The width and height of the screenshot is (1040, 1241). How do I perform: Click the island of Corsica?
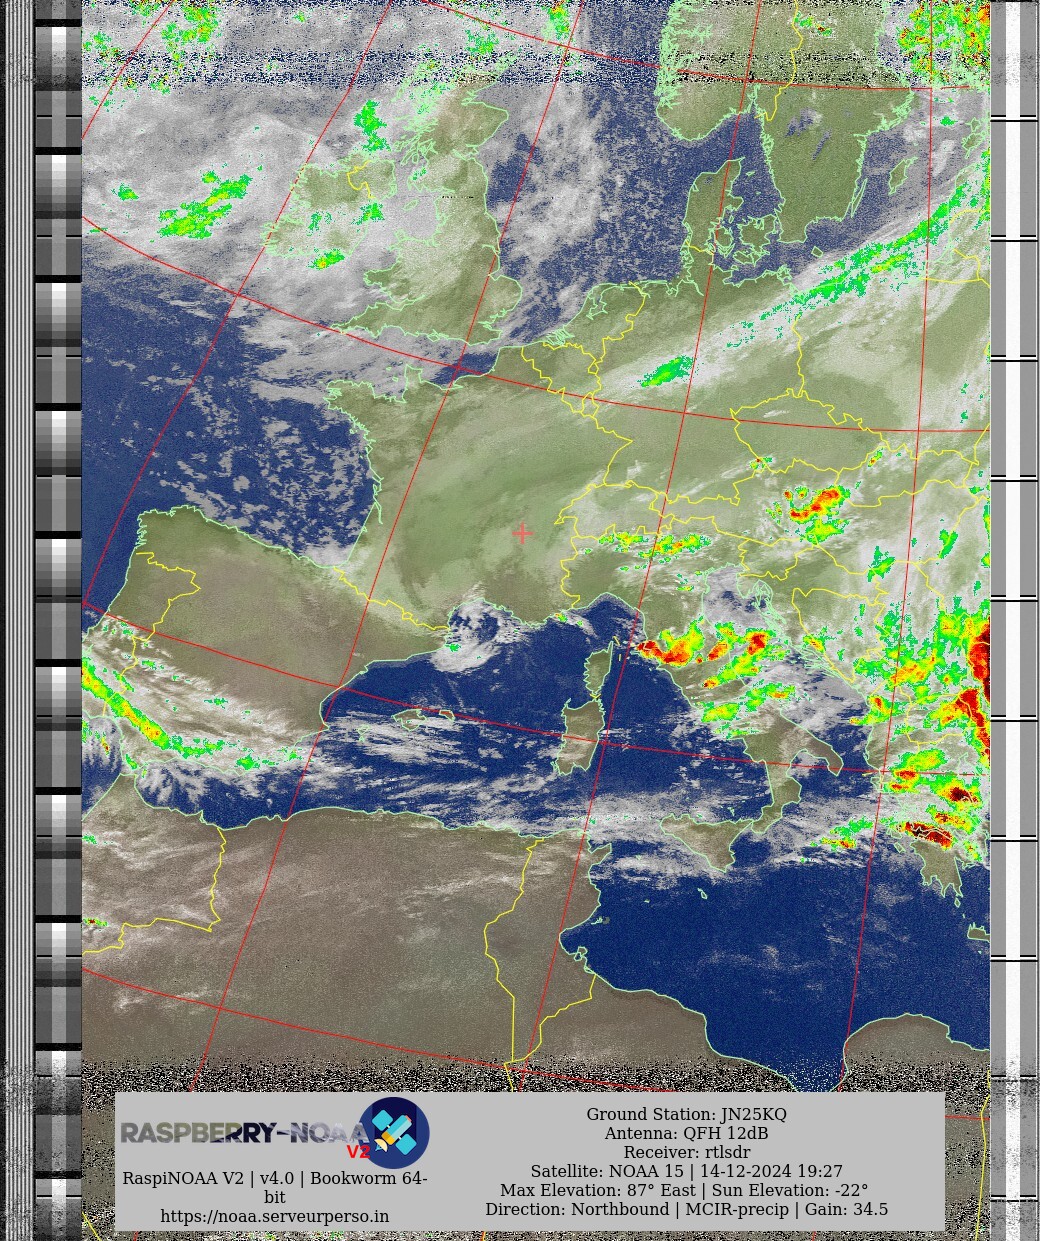(598, 672)
